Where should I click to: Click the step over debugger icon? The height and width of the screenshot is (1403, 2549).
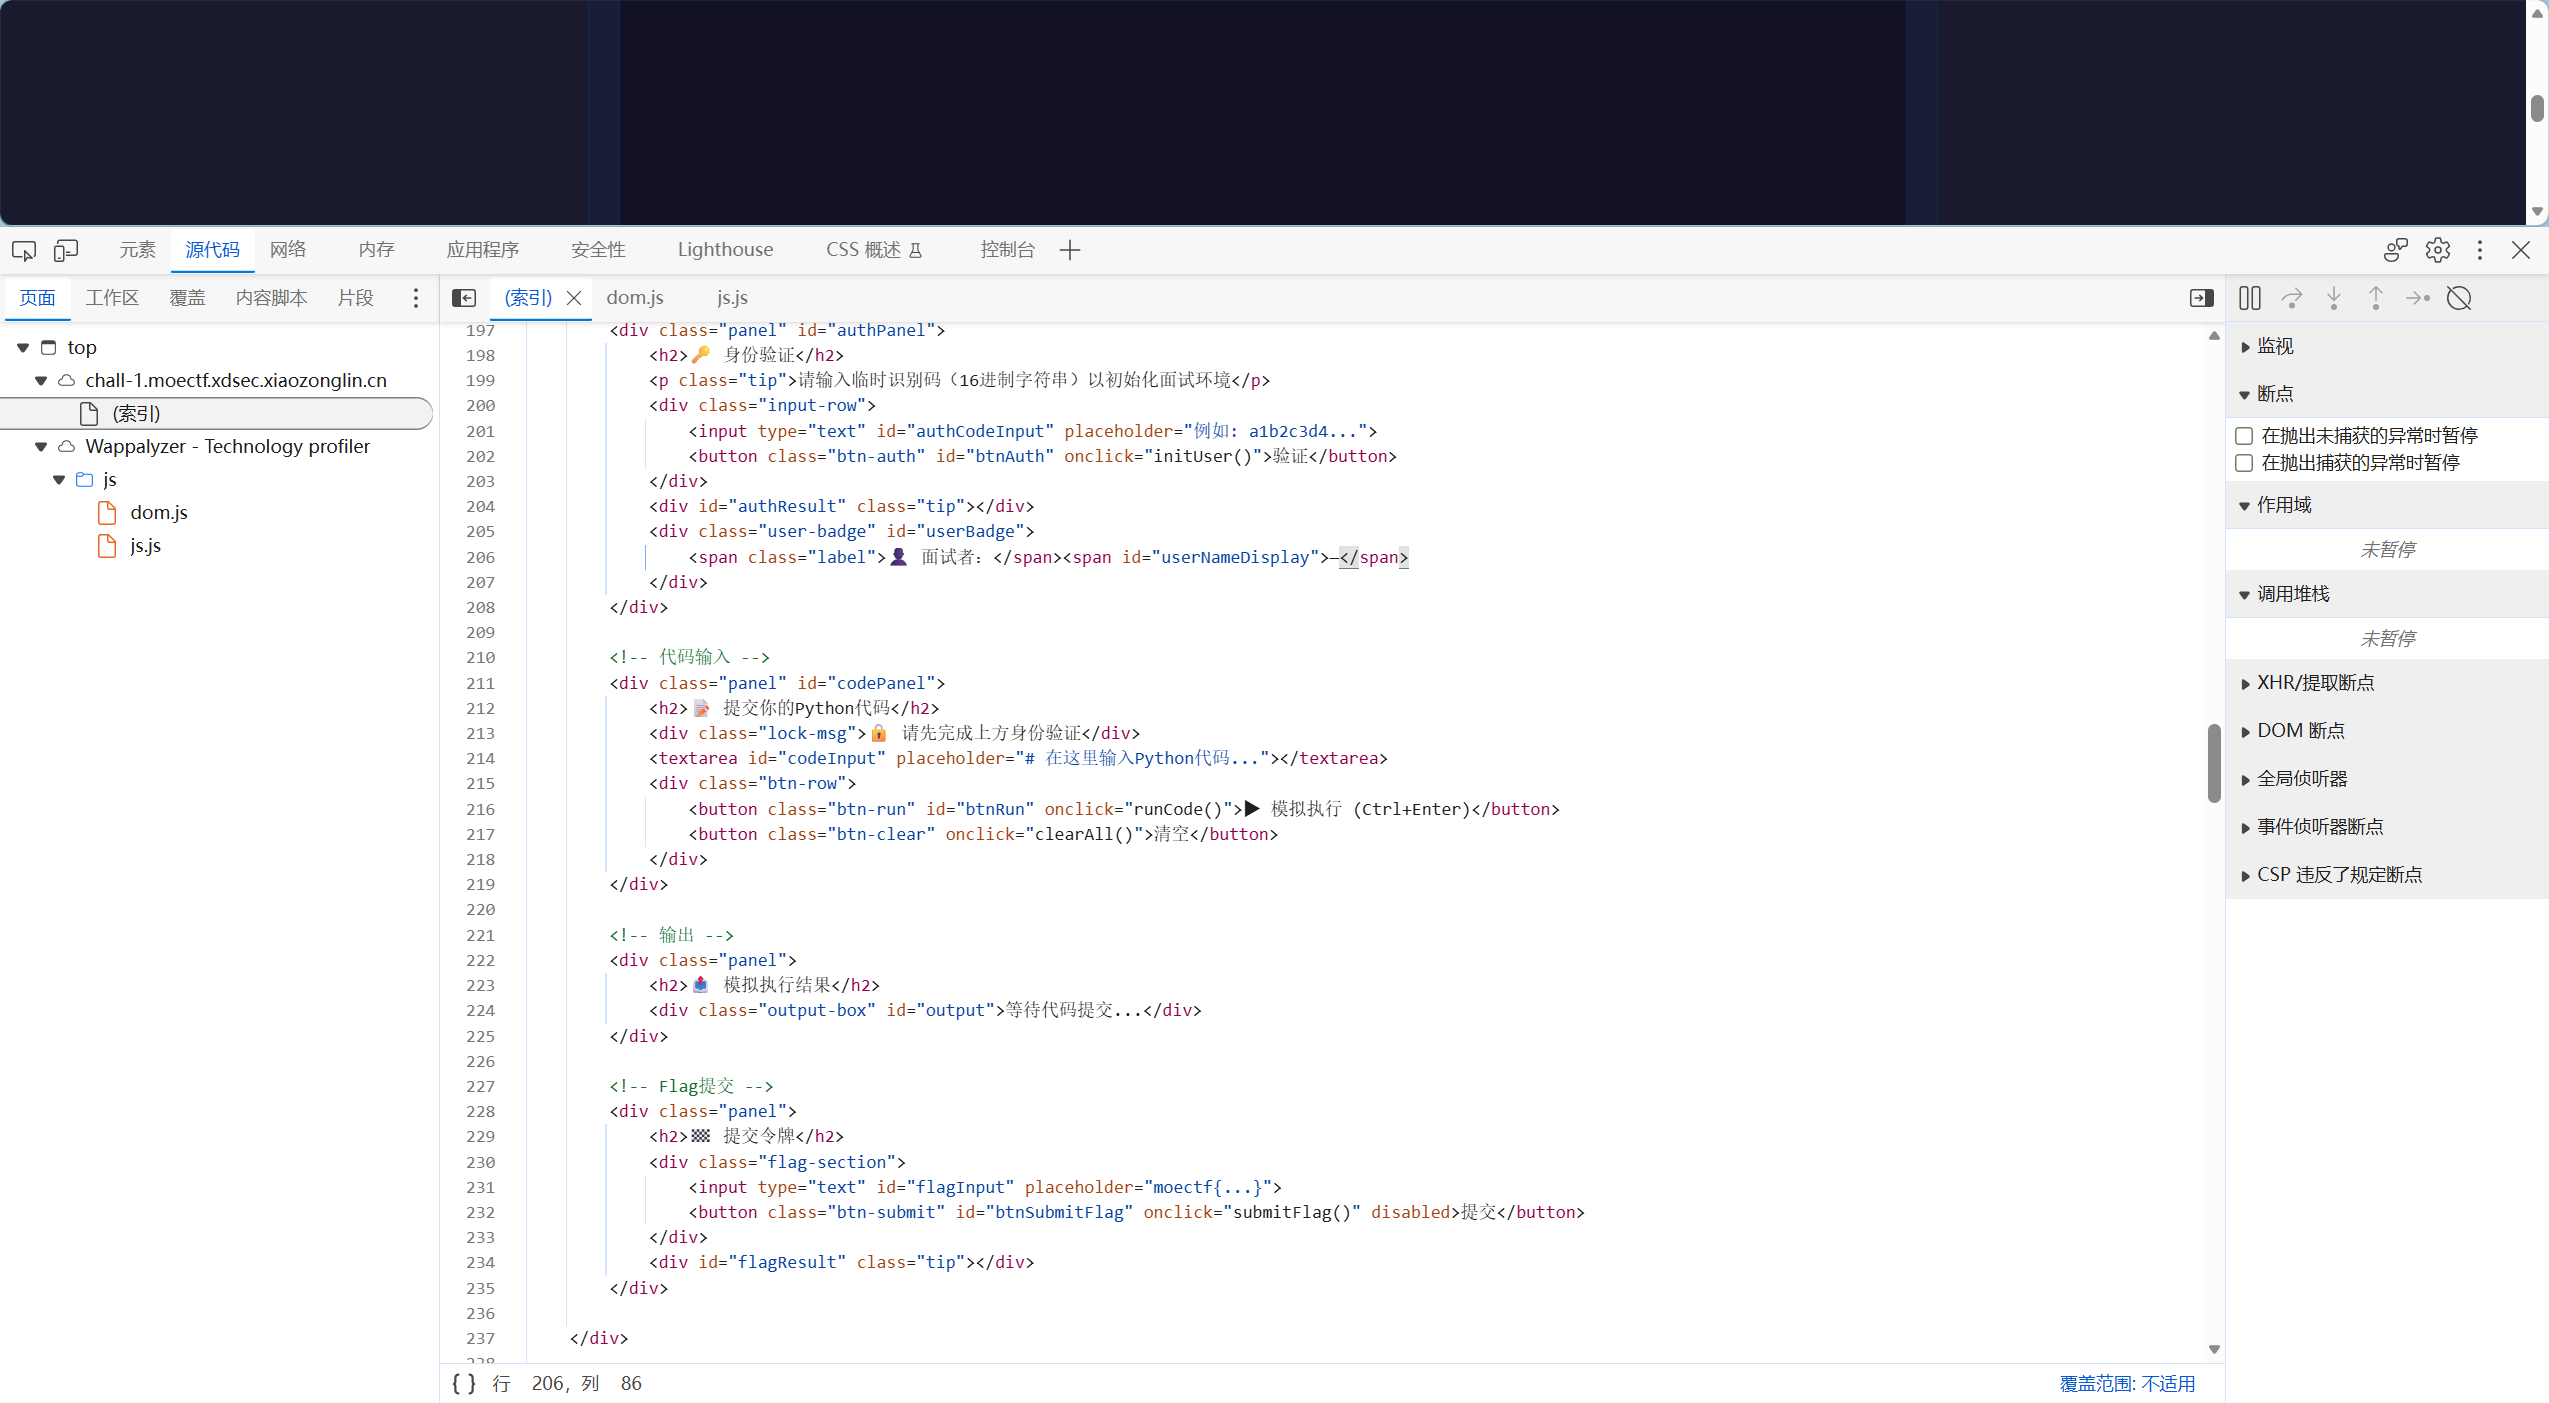pos(2291,298)
